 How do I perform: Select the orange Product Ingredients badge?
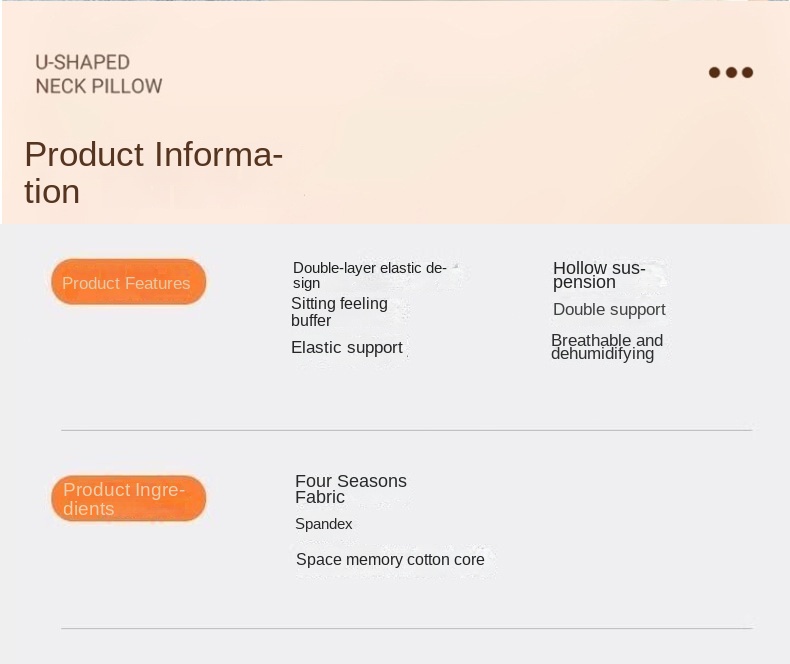[128, 499]
